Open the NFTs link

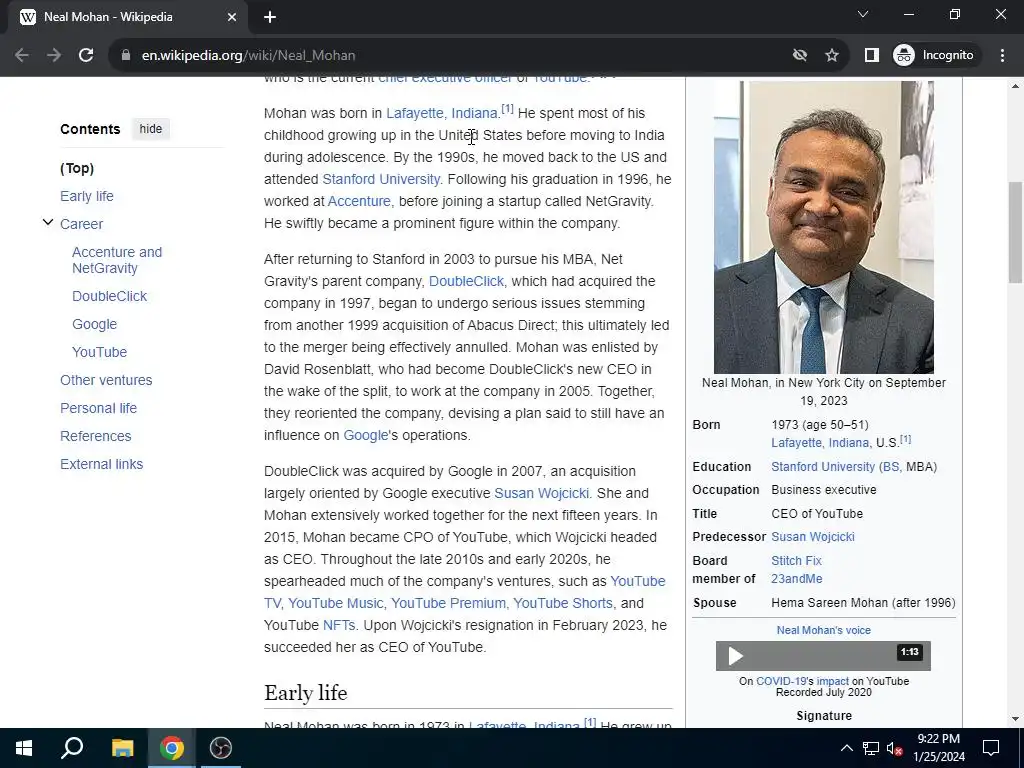(x=339, y=626)
